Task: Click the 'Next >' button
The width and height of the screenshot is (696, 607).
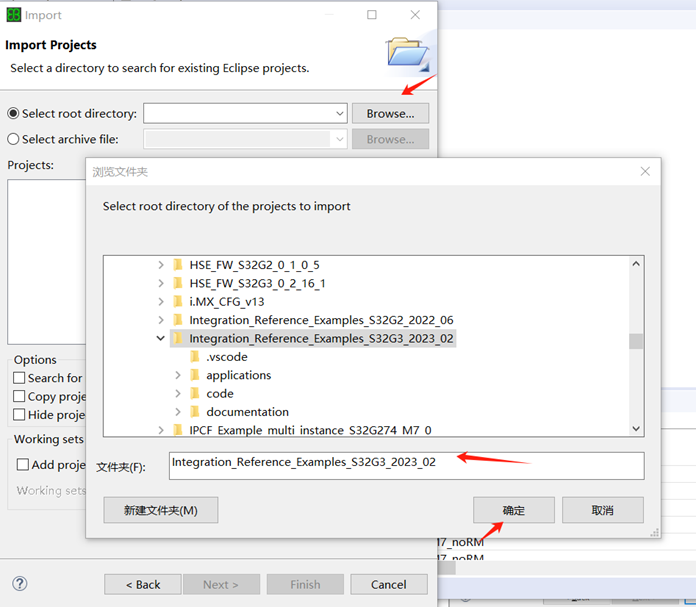Action: click(x=221, y=584)
